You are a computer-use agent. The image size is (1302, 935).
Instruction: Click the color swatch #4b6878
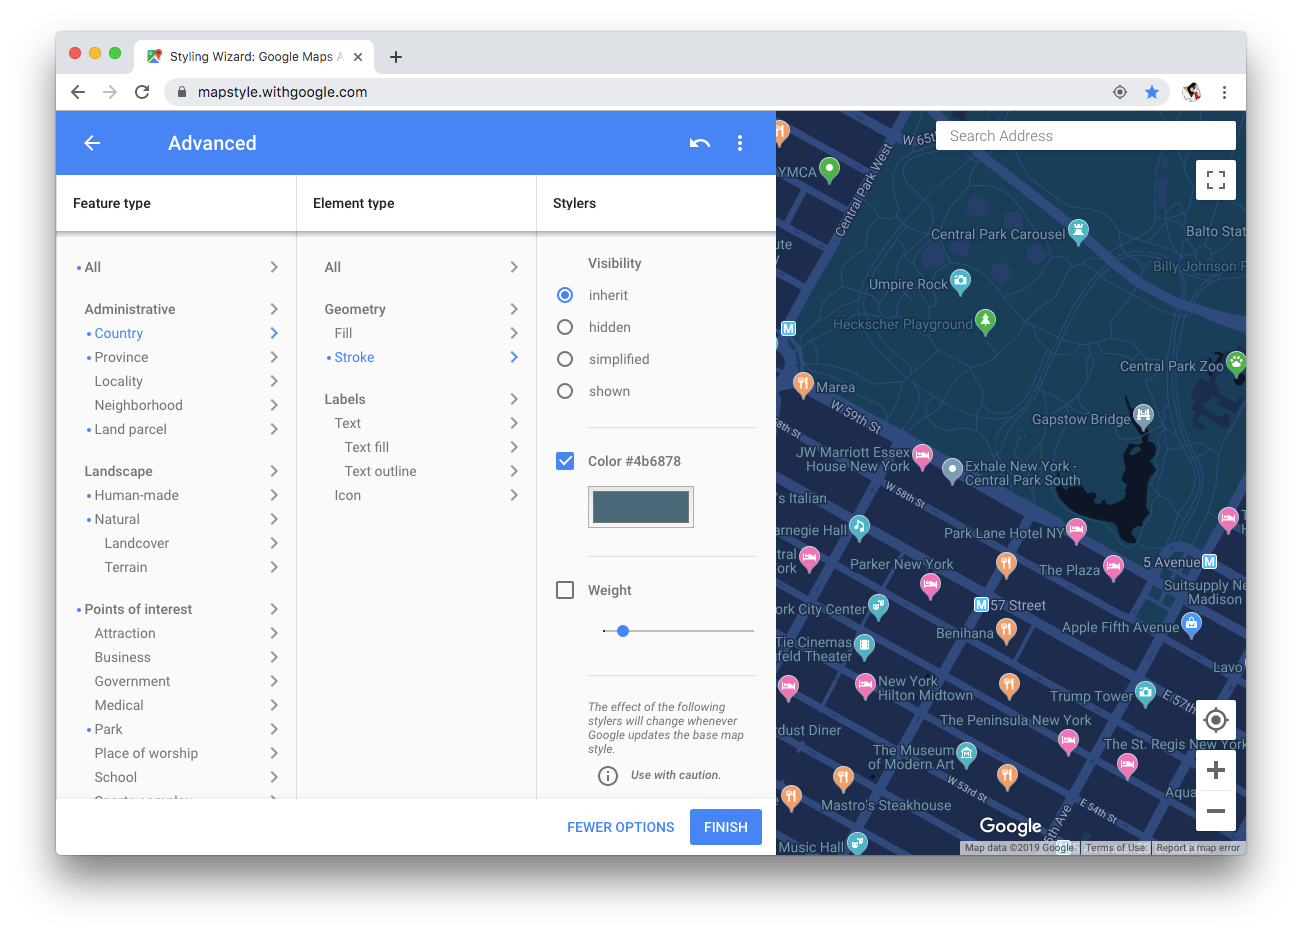641,507
